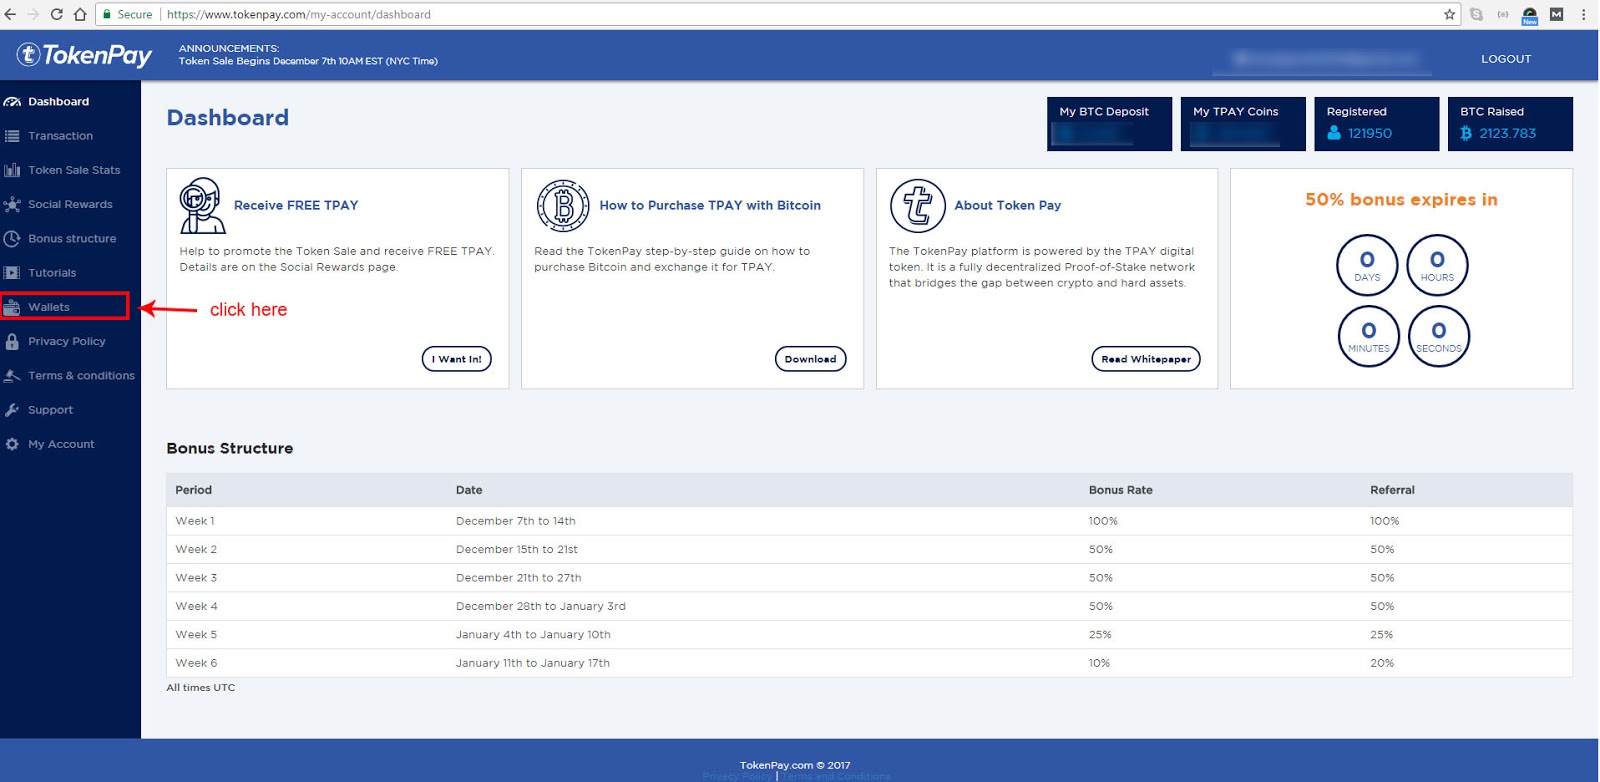
Task: Click the Terms & conditions gavel icon
Action: pos(12,376)
